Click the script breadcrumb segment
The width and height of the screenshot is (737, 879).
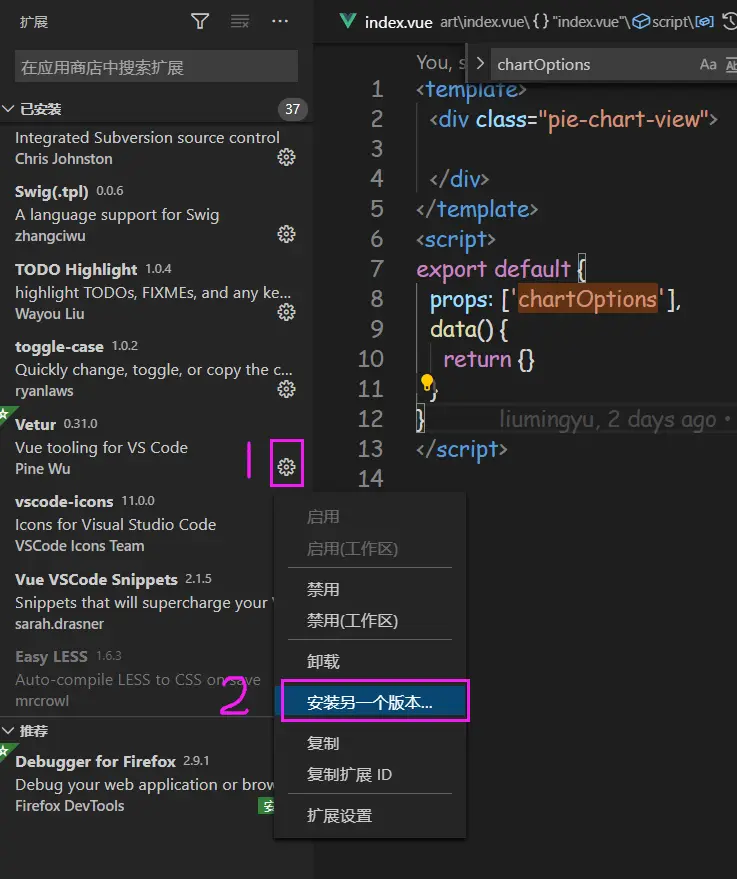pos(671,21)
